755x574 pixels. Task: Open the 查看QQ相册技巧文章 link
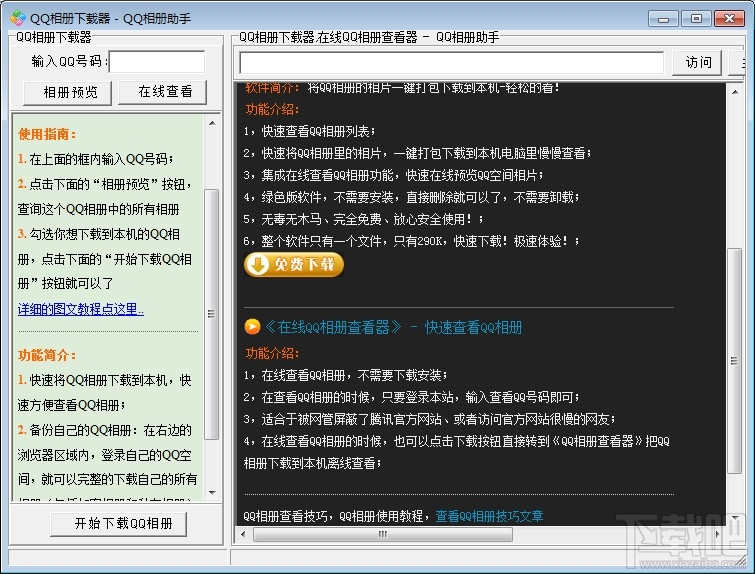489,516
